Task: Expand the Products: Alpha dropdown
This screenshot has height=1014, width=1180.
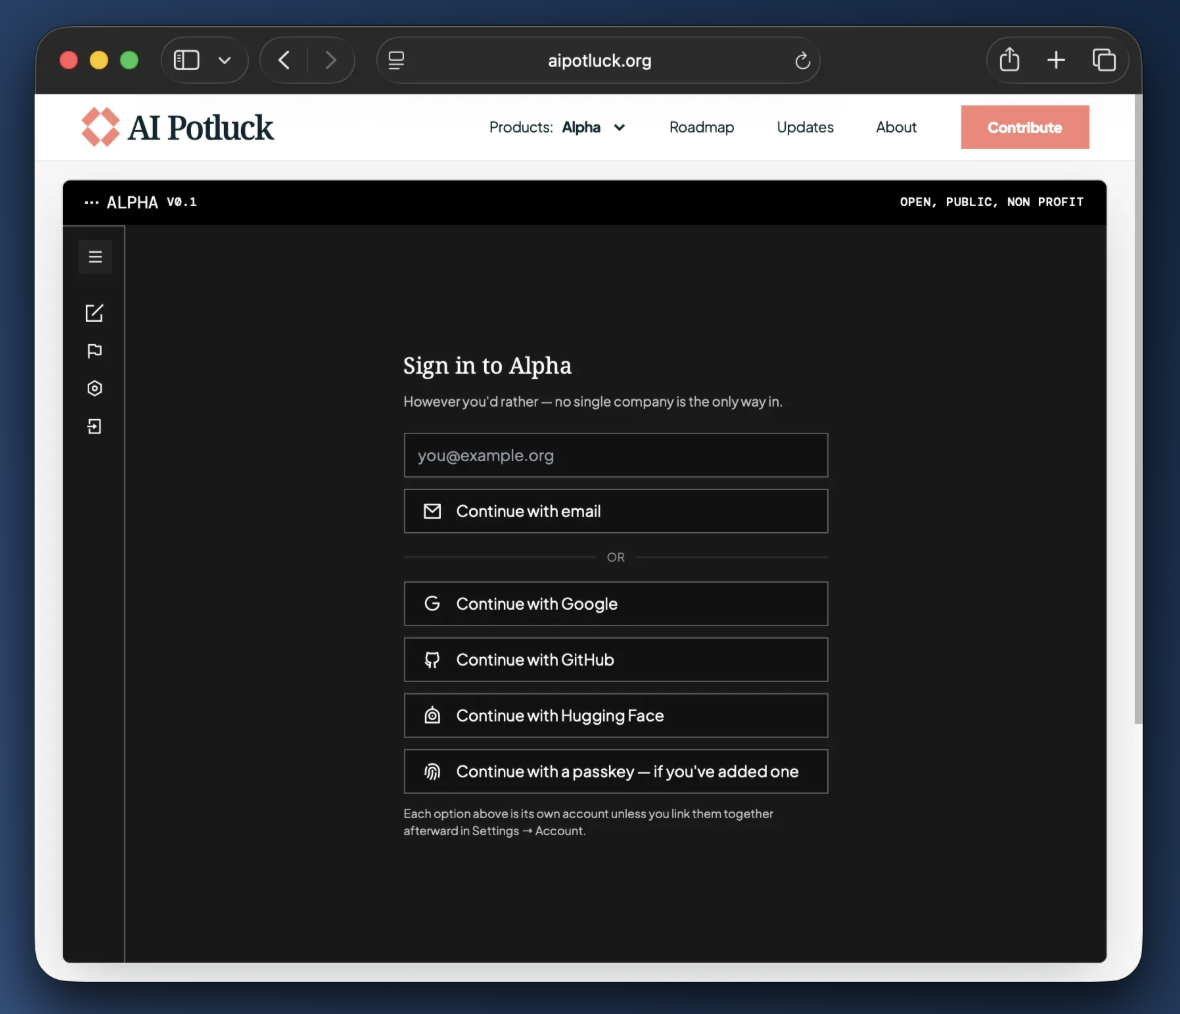Action: (x=557, y=127)
